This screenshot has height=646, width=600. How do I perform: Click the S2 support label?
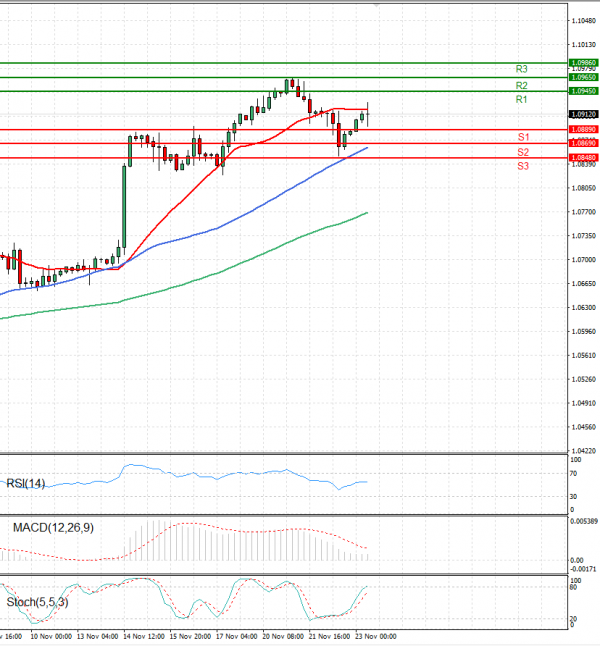523,152
